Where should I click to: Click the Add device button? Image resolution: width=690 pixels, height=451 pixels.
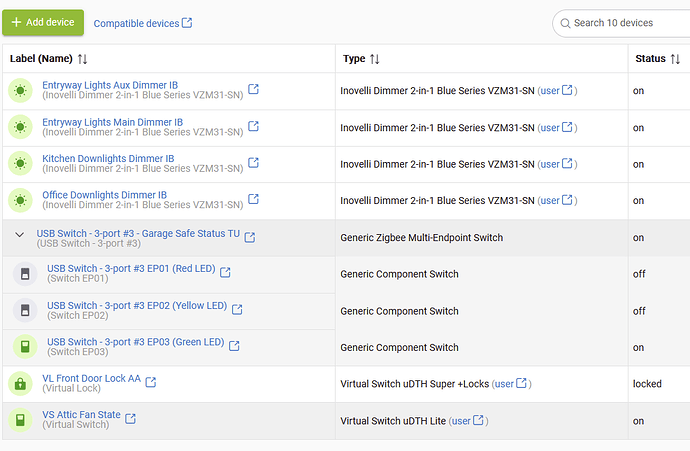(x=43, y=22)
